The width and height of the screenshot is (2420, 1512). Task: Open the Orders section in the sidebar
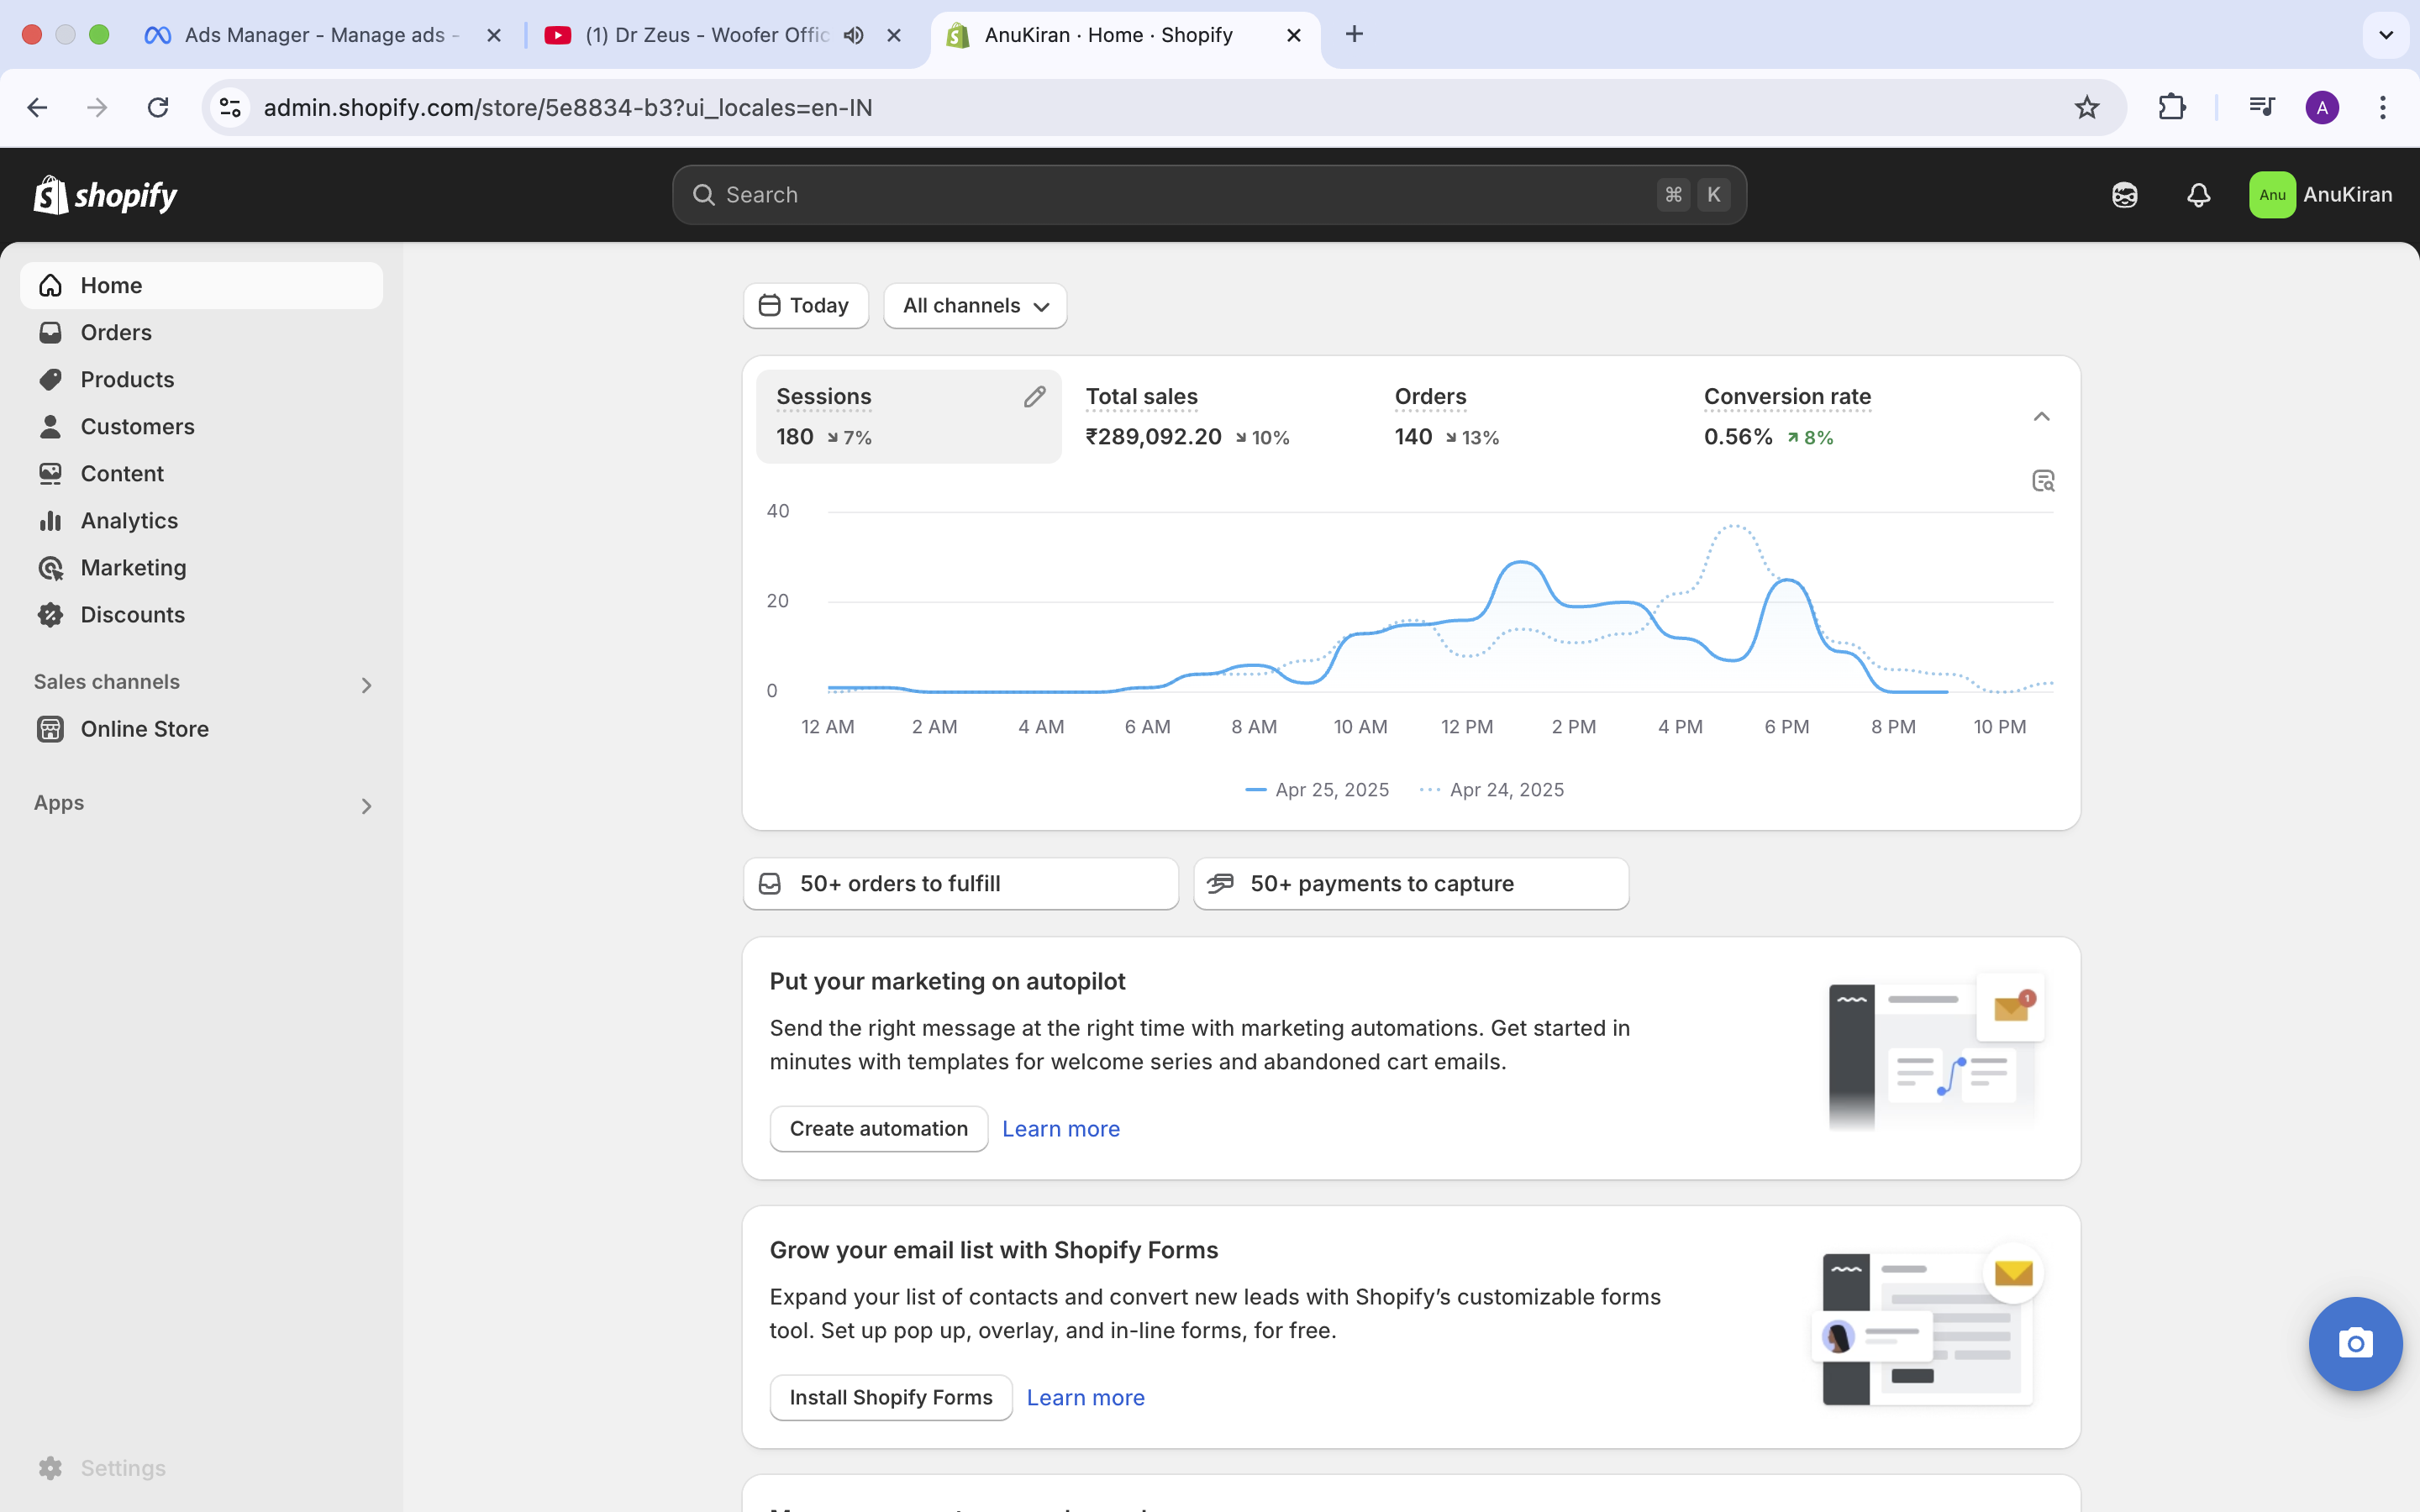pos(116,332)
